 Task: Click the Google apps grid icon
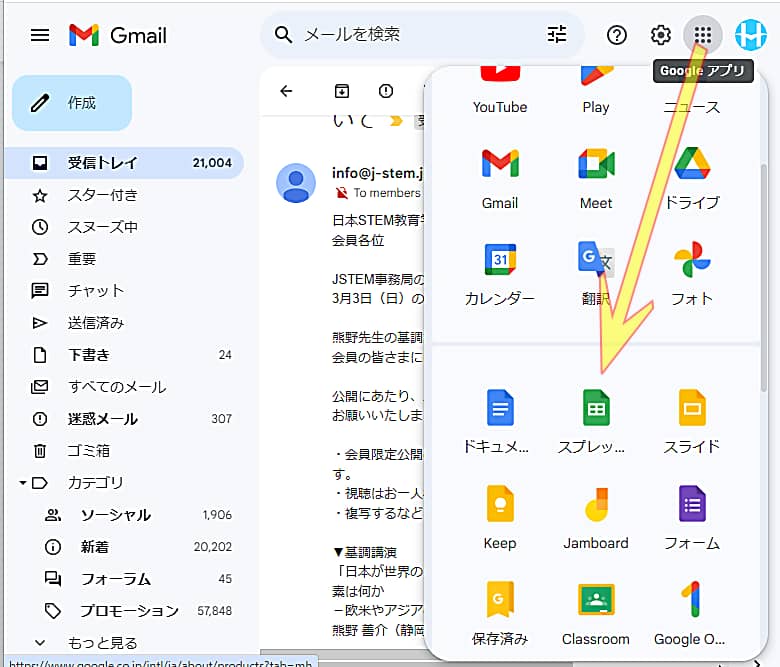click(703, 35)
